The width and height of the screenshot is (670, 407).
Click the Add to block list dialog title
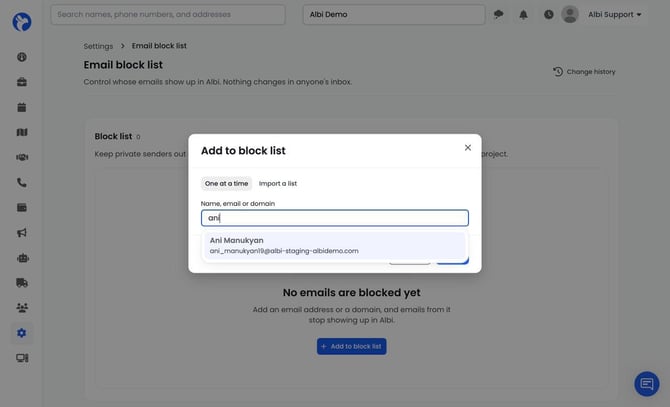(243, 151)
